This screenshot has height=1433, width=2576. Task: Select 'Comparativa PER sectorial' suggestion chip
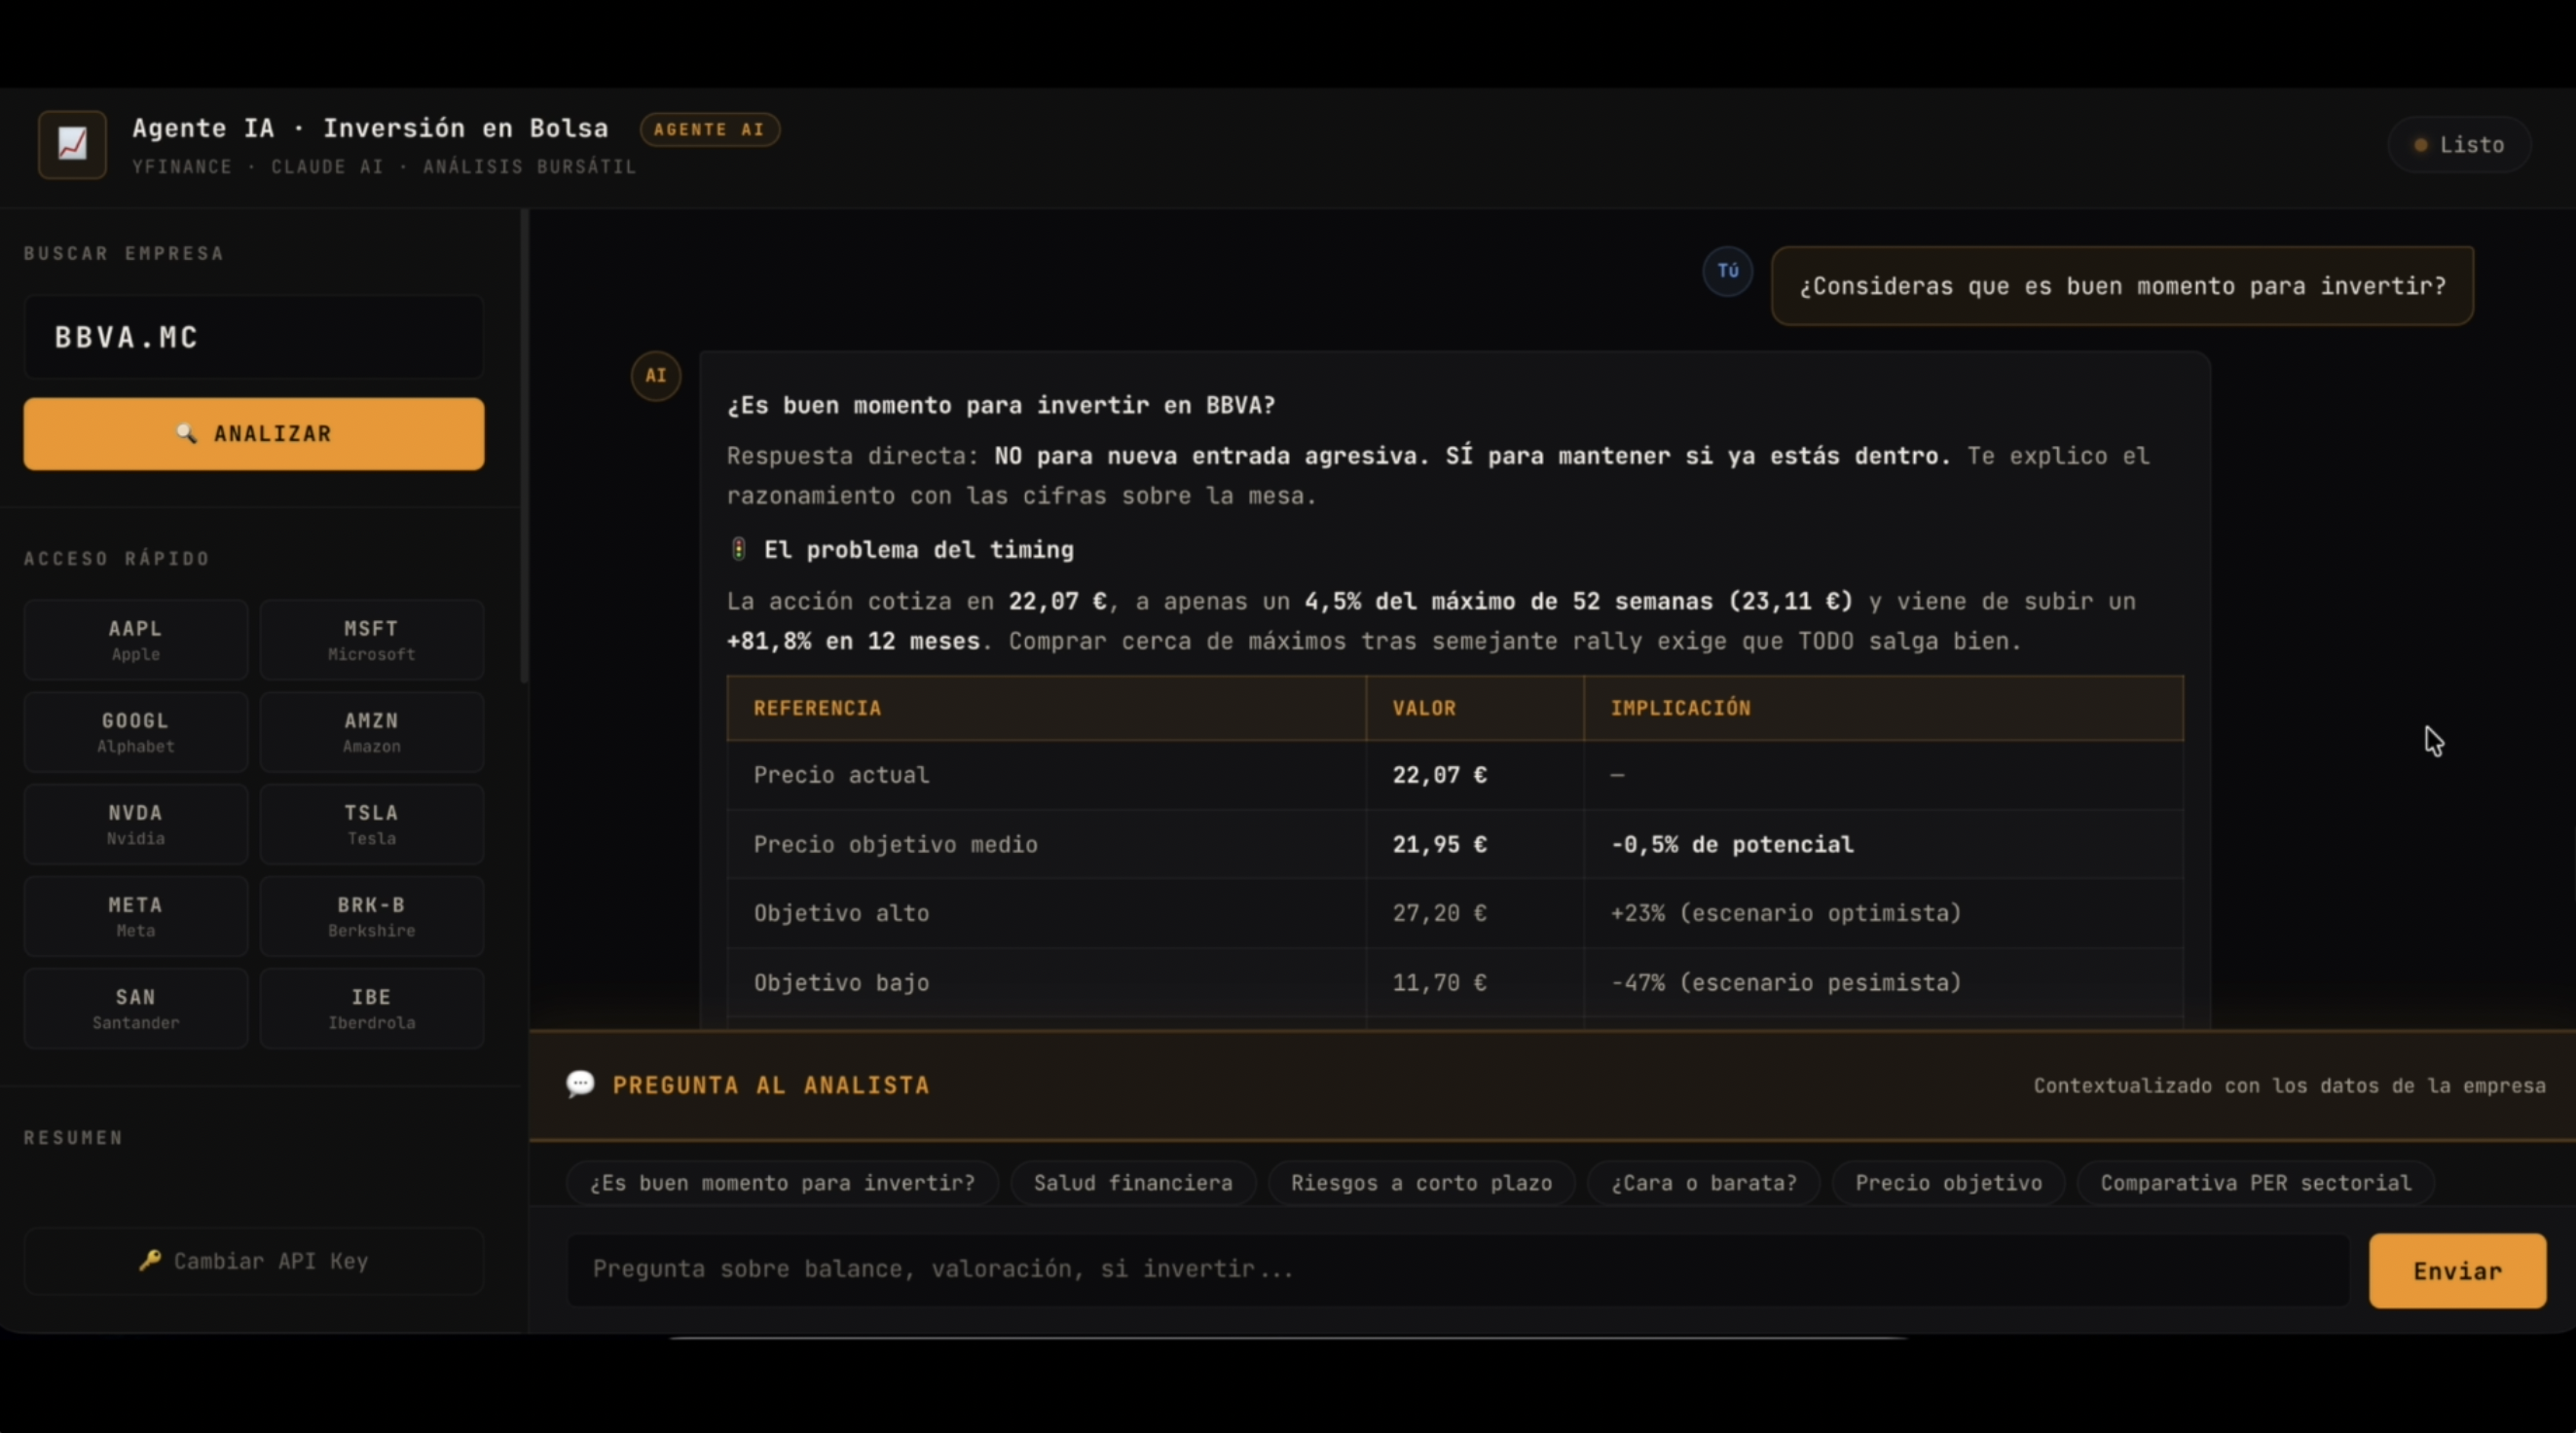[x=2255, y=1183]
